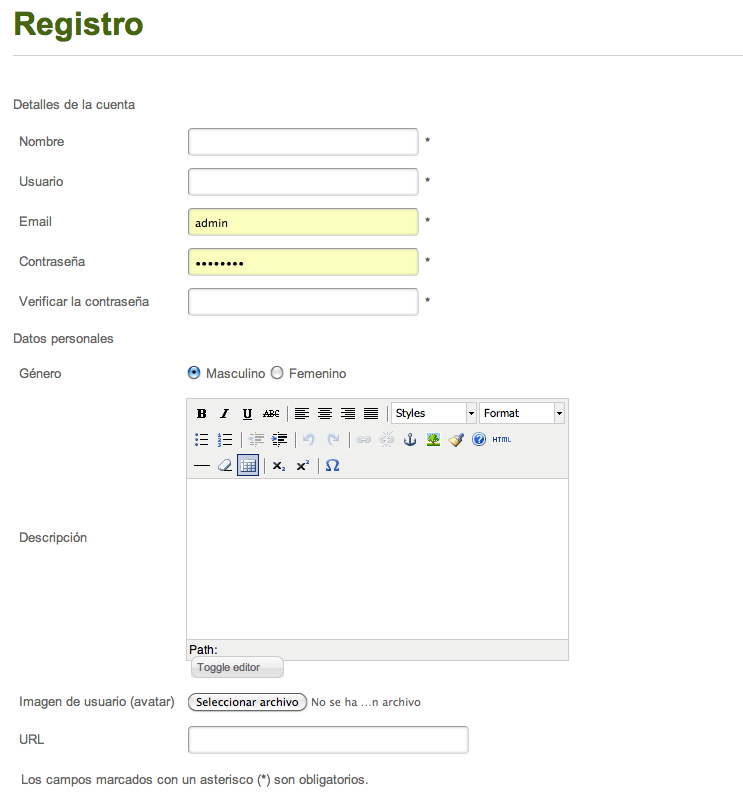
Task: Click inside the Descripción editor text area
Action: click(x=377, y=558)
